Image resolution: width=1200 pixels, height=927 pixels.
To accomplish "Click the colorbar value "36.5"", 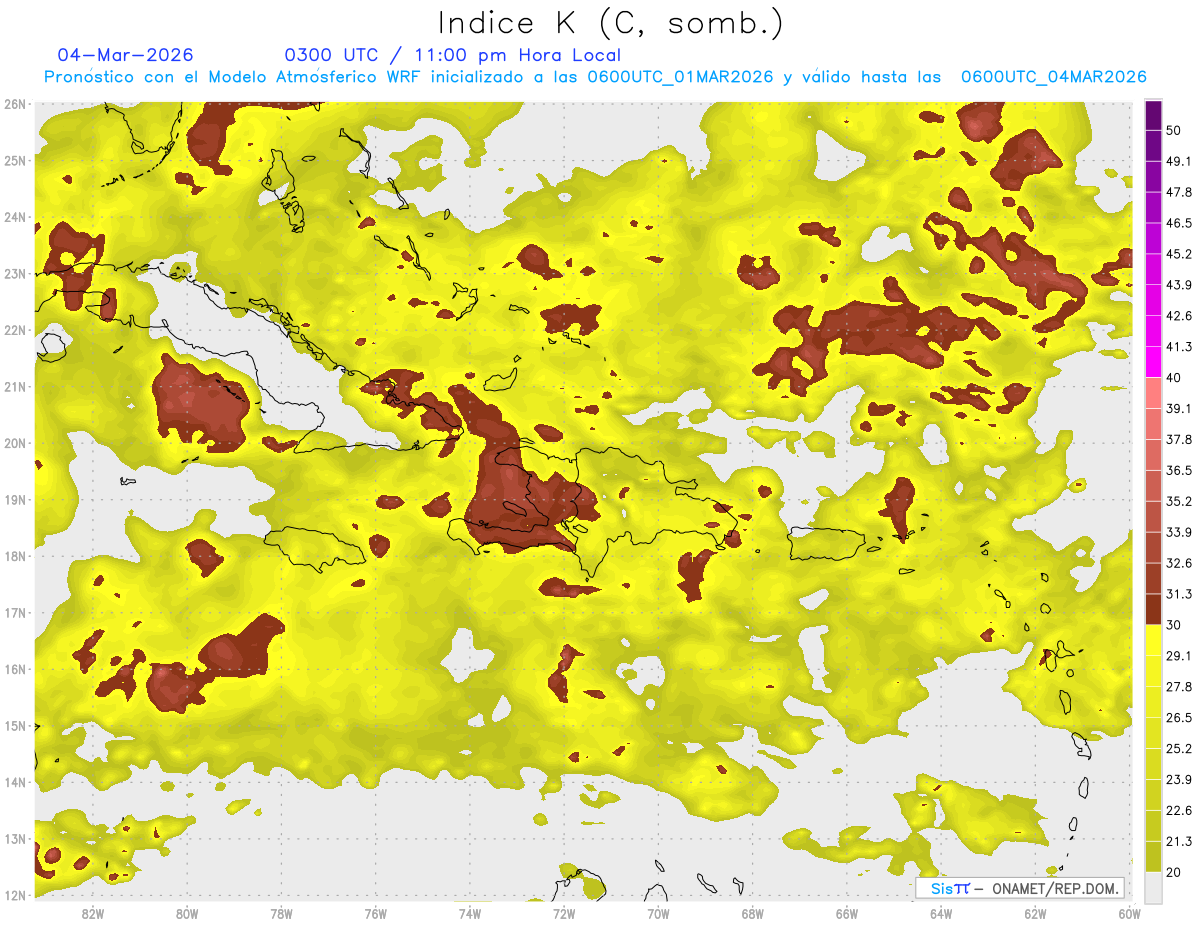I will [1178, 470].
